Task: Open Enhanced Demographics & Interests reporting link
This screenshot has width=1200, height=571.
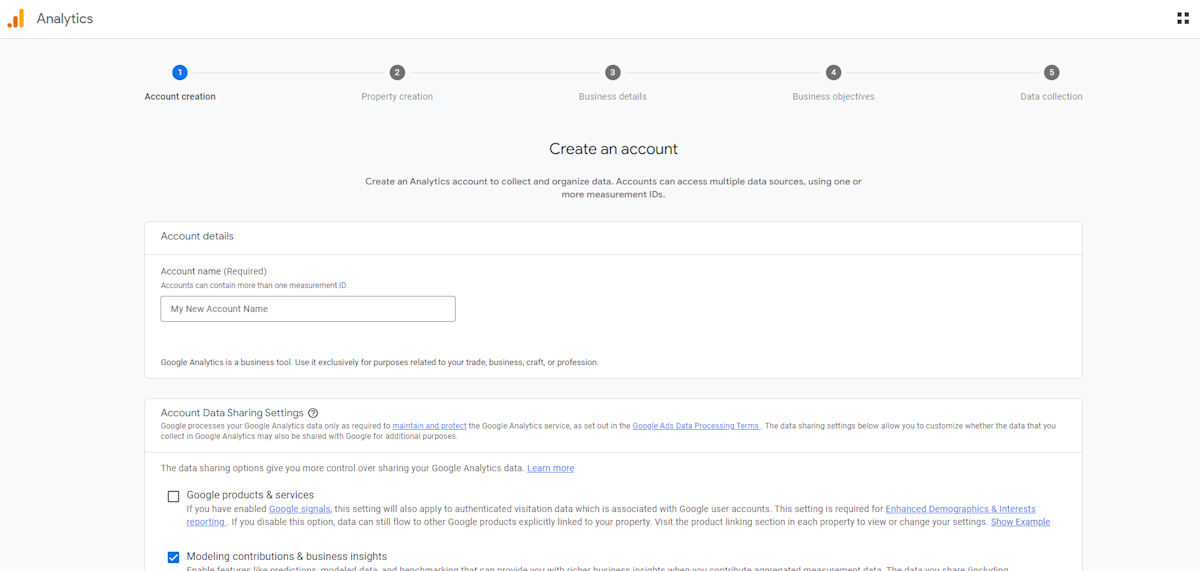Action: [960, 509]
